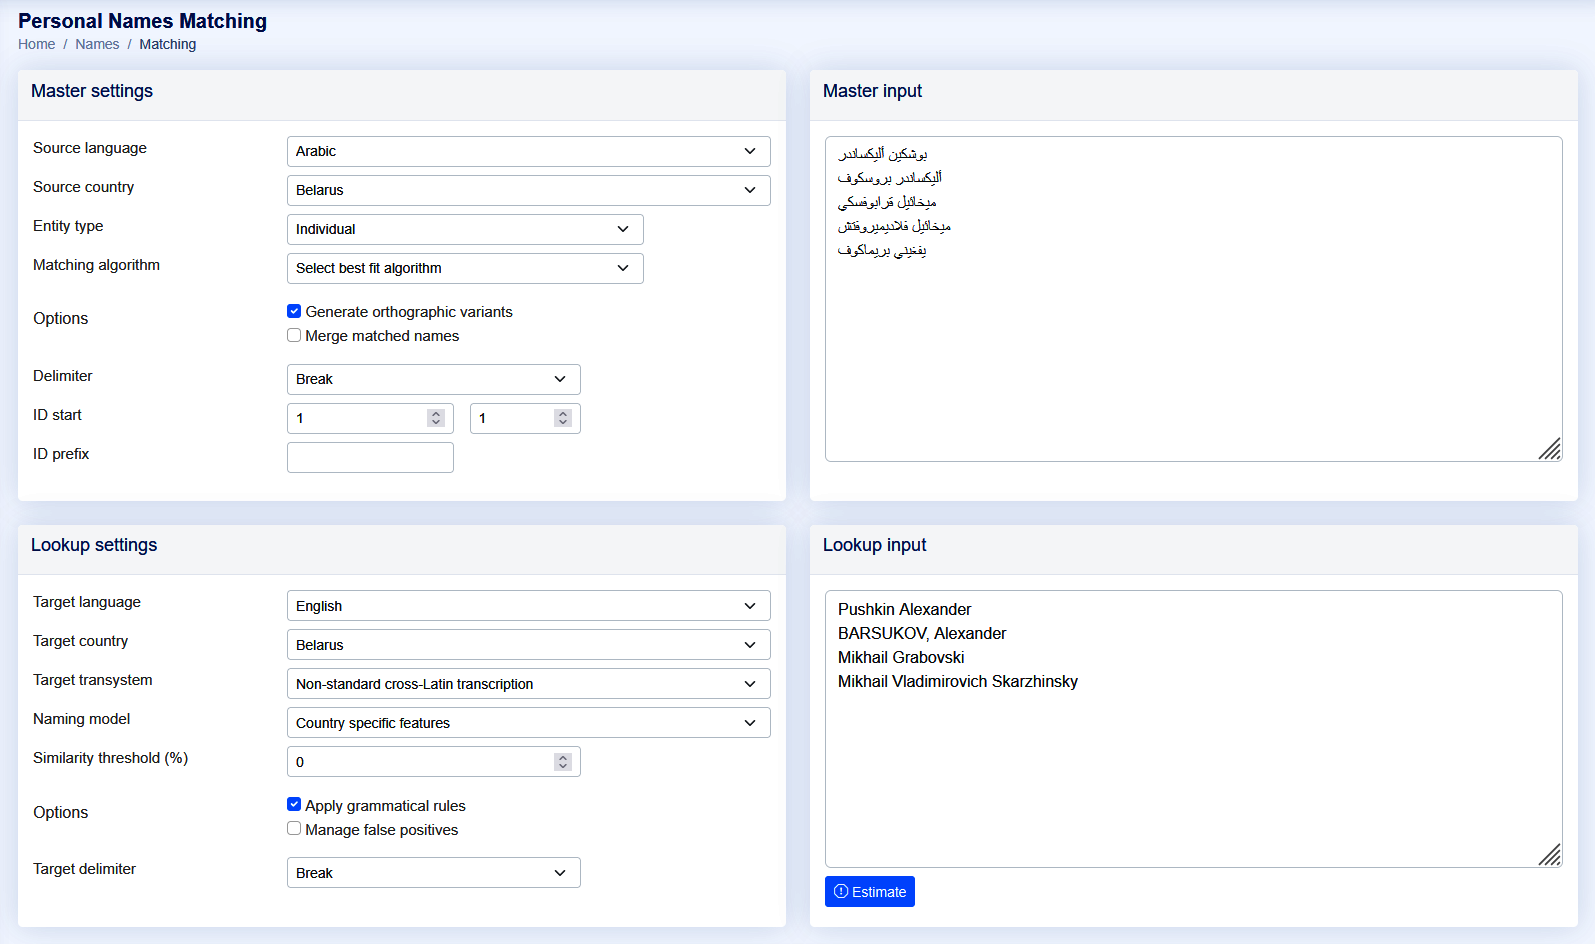Image resolution: width=1595 pixels, height=944 pixels.
Task: Open the Target language dropdown
Action: (528, 606)
